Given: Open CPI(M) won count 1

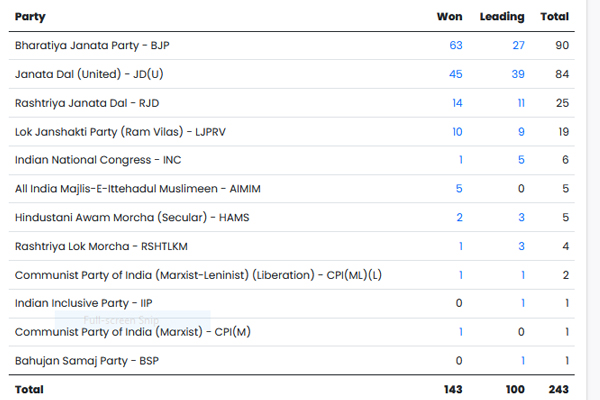Looking at the screenshot, I should point(460,331).
